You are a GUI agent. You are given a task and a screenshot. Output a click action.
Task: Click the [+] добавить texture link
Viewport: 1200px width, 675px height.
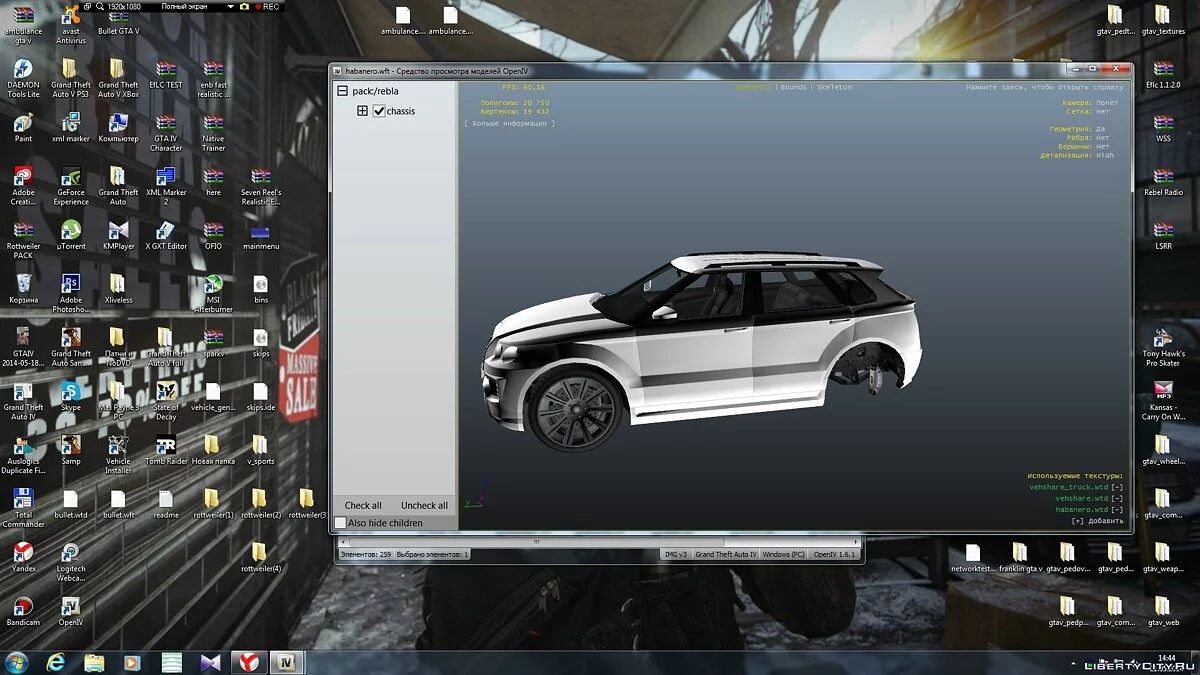pyautogui.click(x=1096, y=521)
